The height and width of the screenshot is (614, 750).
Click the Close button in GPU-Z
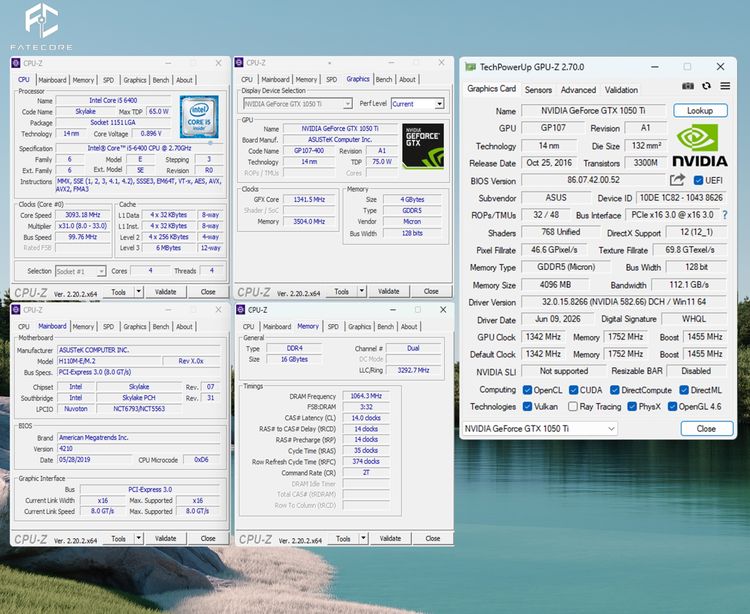pos(706,428)
